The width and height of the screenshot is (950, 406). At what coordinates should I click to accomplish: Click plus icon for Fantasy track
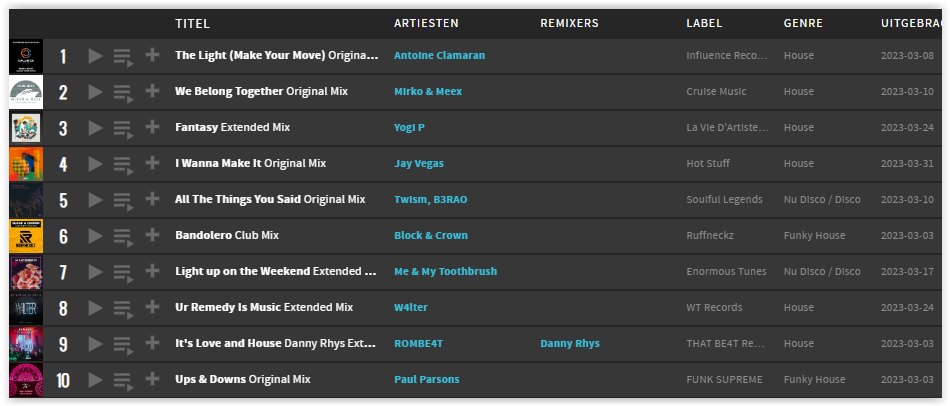(152, 127)
